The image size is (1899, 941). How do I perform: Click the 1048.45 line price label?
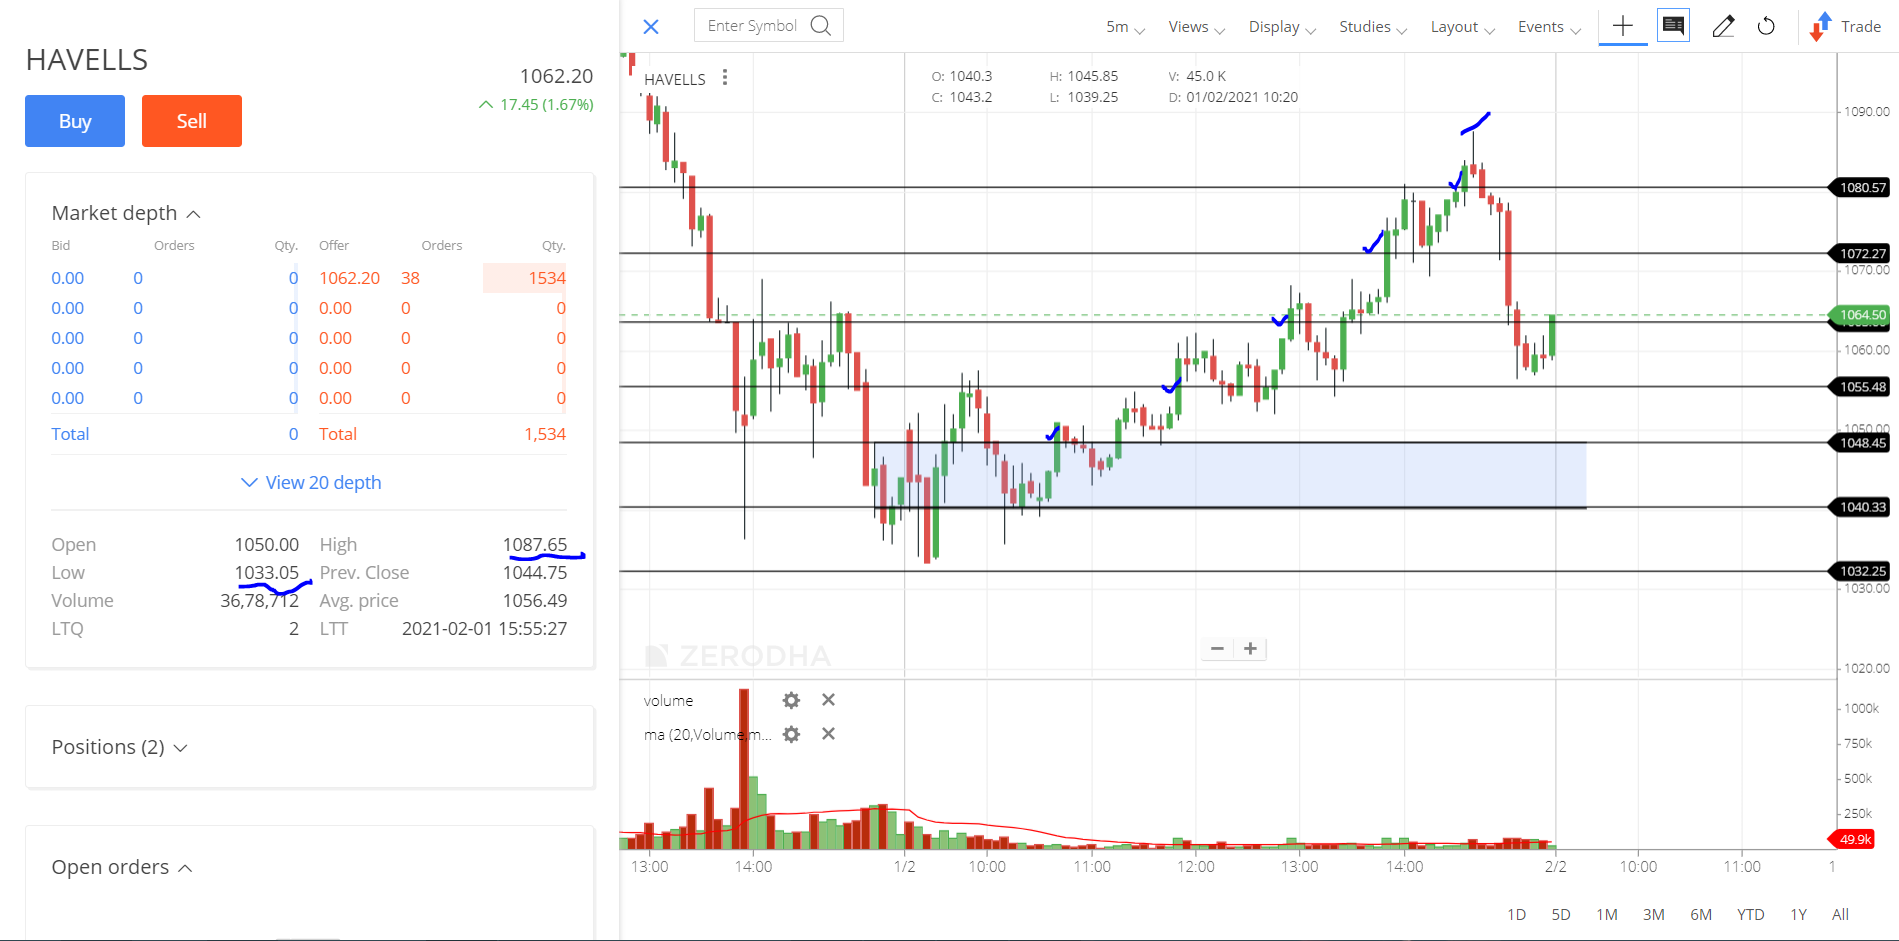coord(1862,443)
